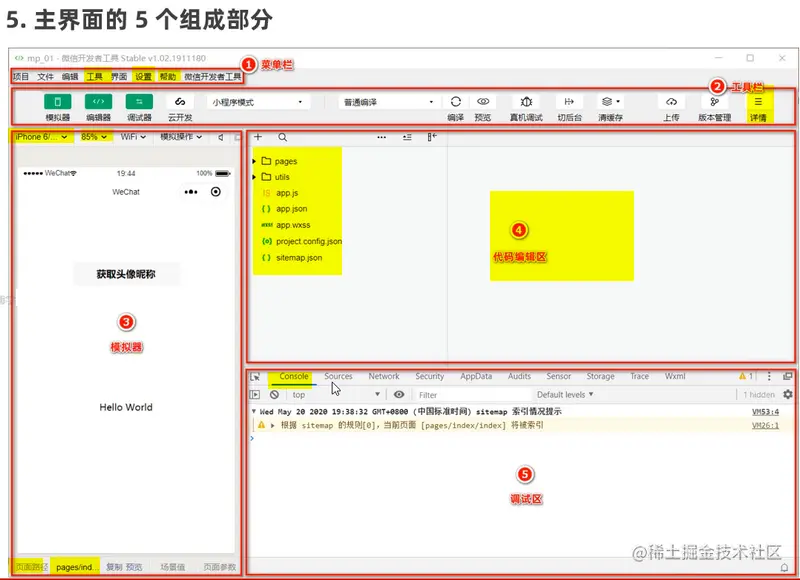The width and height of the screenshot is (800, 580).
Task: Open the 普通编译 compile mode dropdown
Action: pos(389,102)
